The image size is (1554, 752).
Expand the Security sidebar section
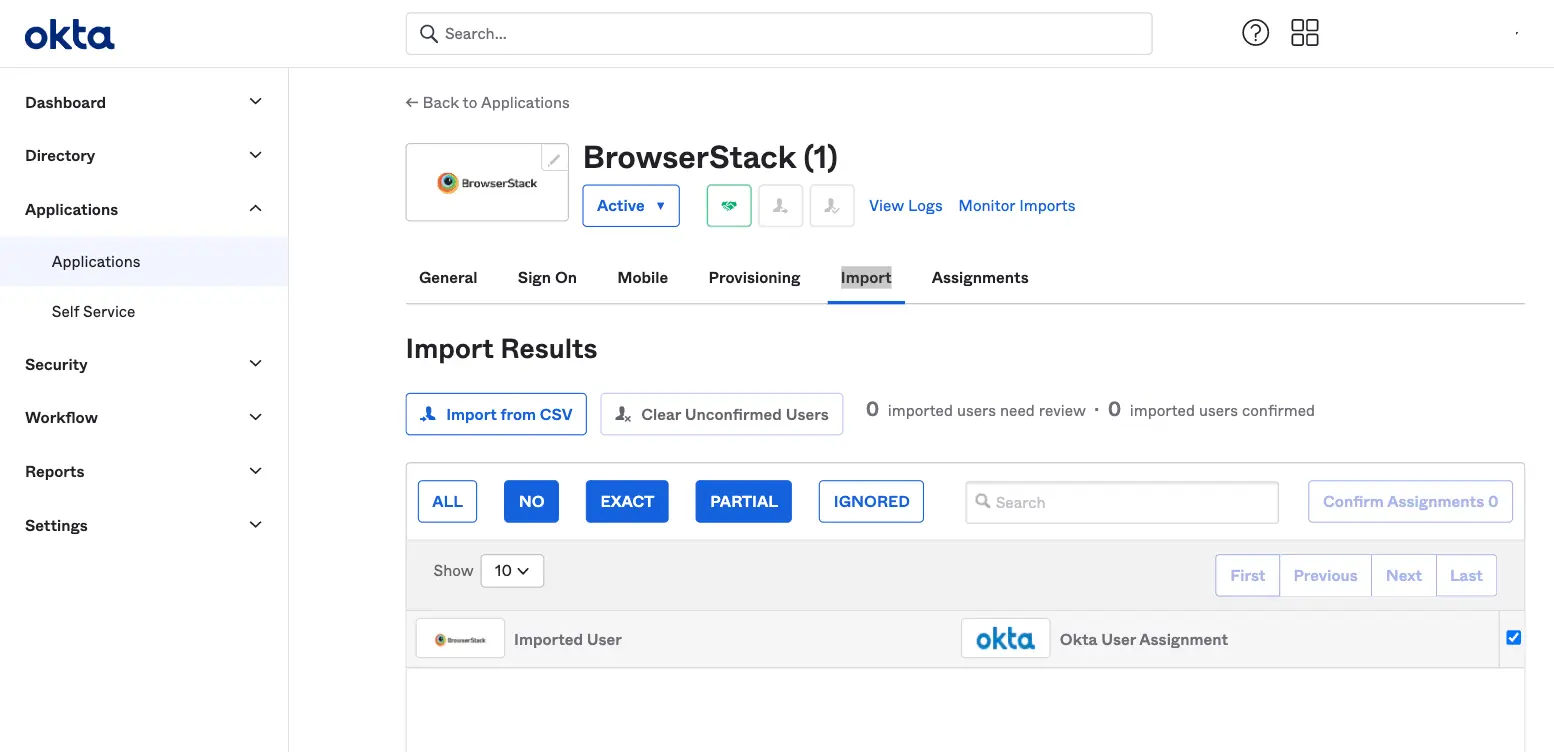point(144,365)
